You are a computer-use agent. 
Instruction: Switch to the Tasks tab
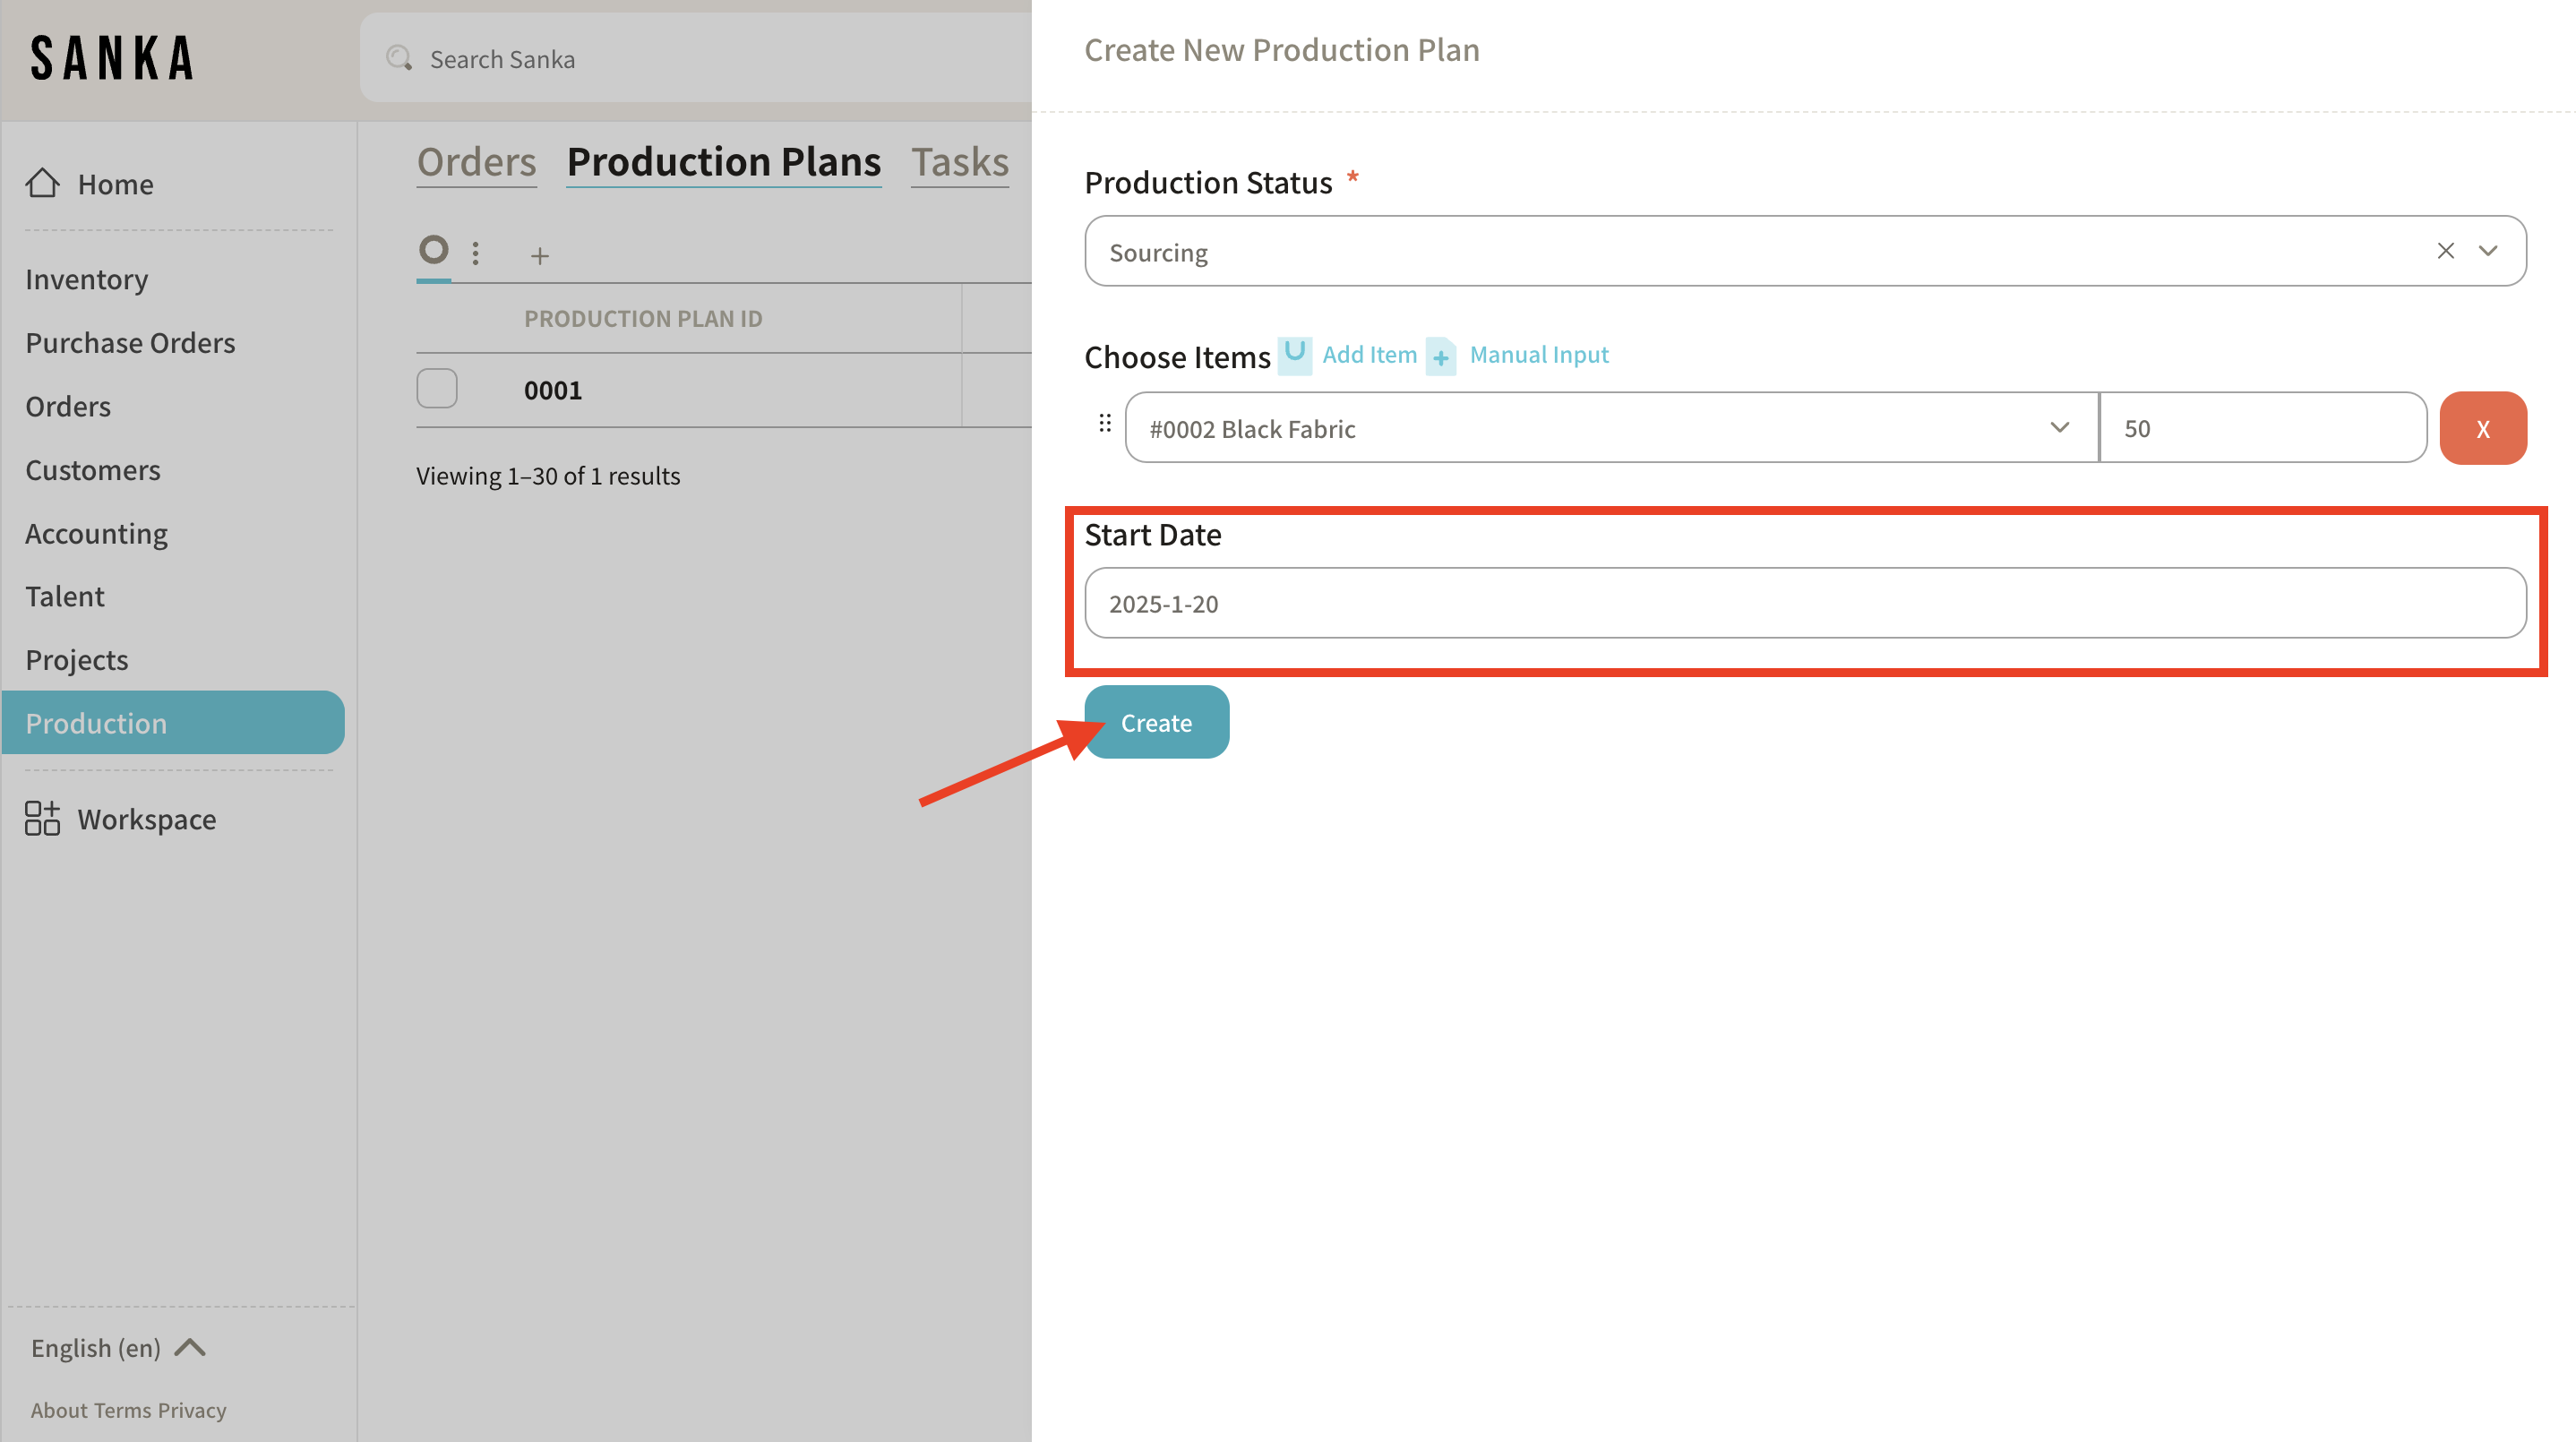[959, 162]
